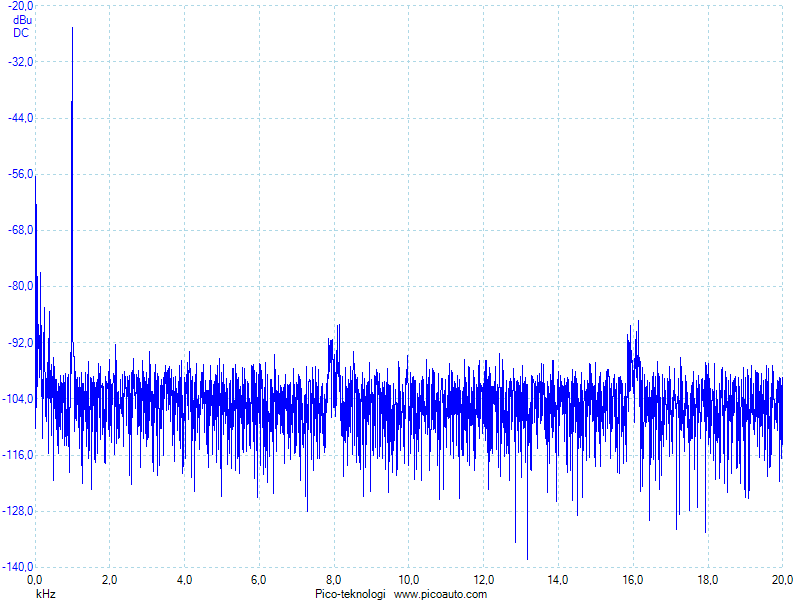Image resolution: width=800 pixels, height=600 pixels.
Task: Click the -80,0 axis label
Action: click(20, 286)
